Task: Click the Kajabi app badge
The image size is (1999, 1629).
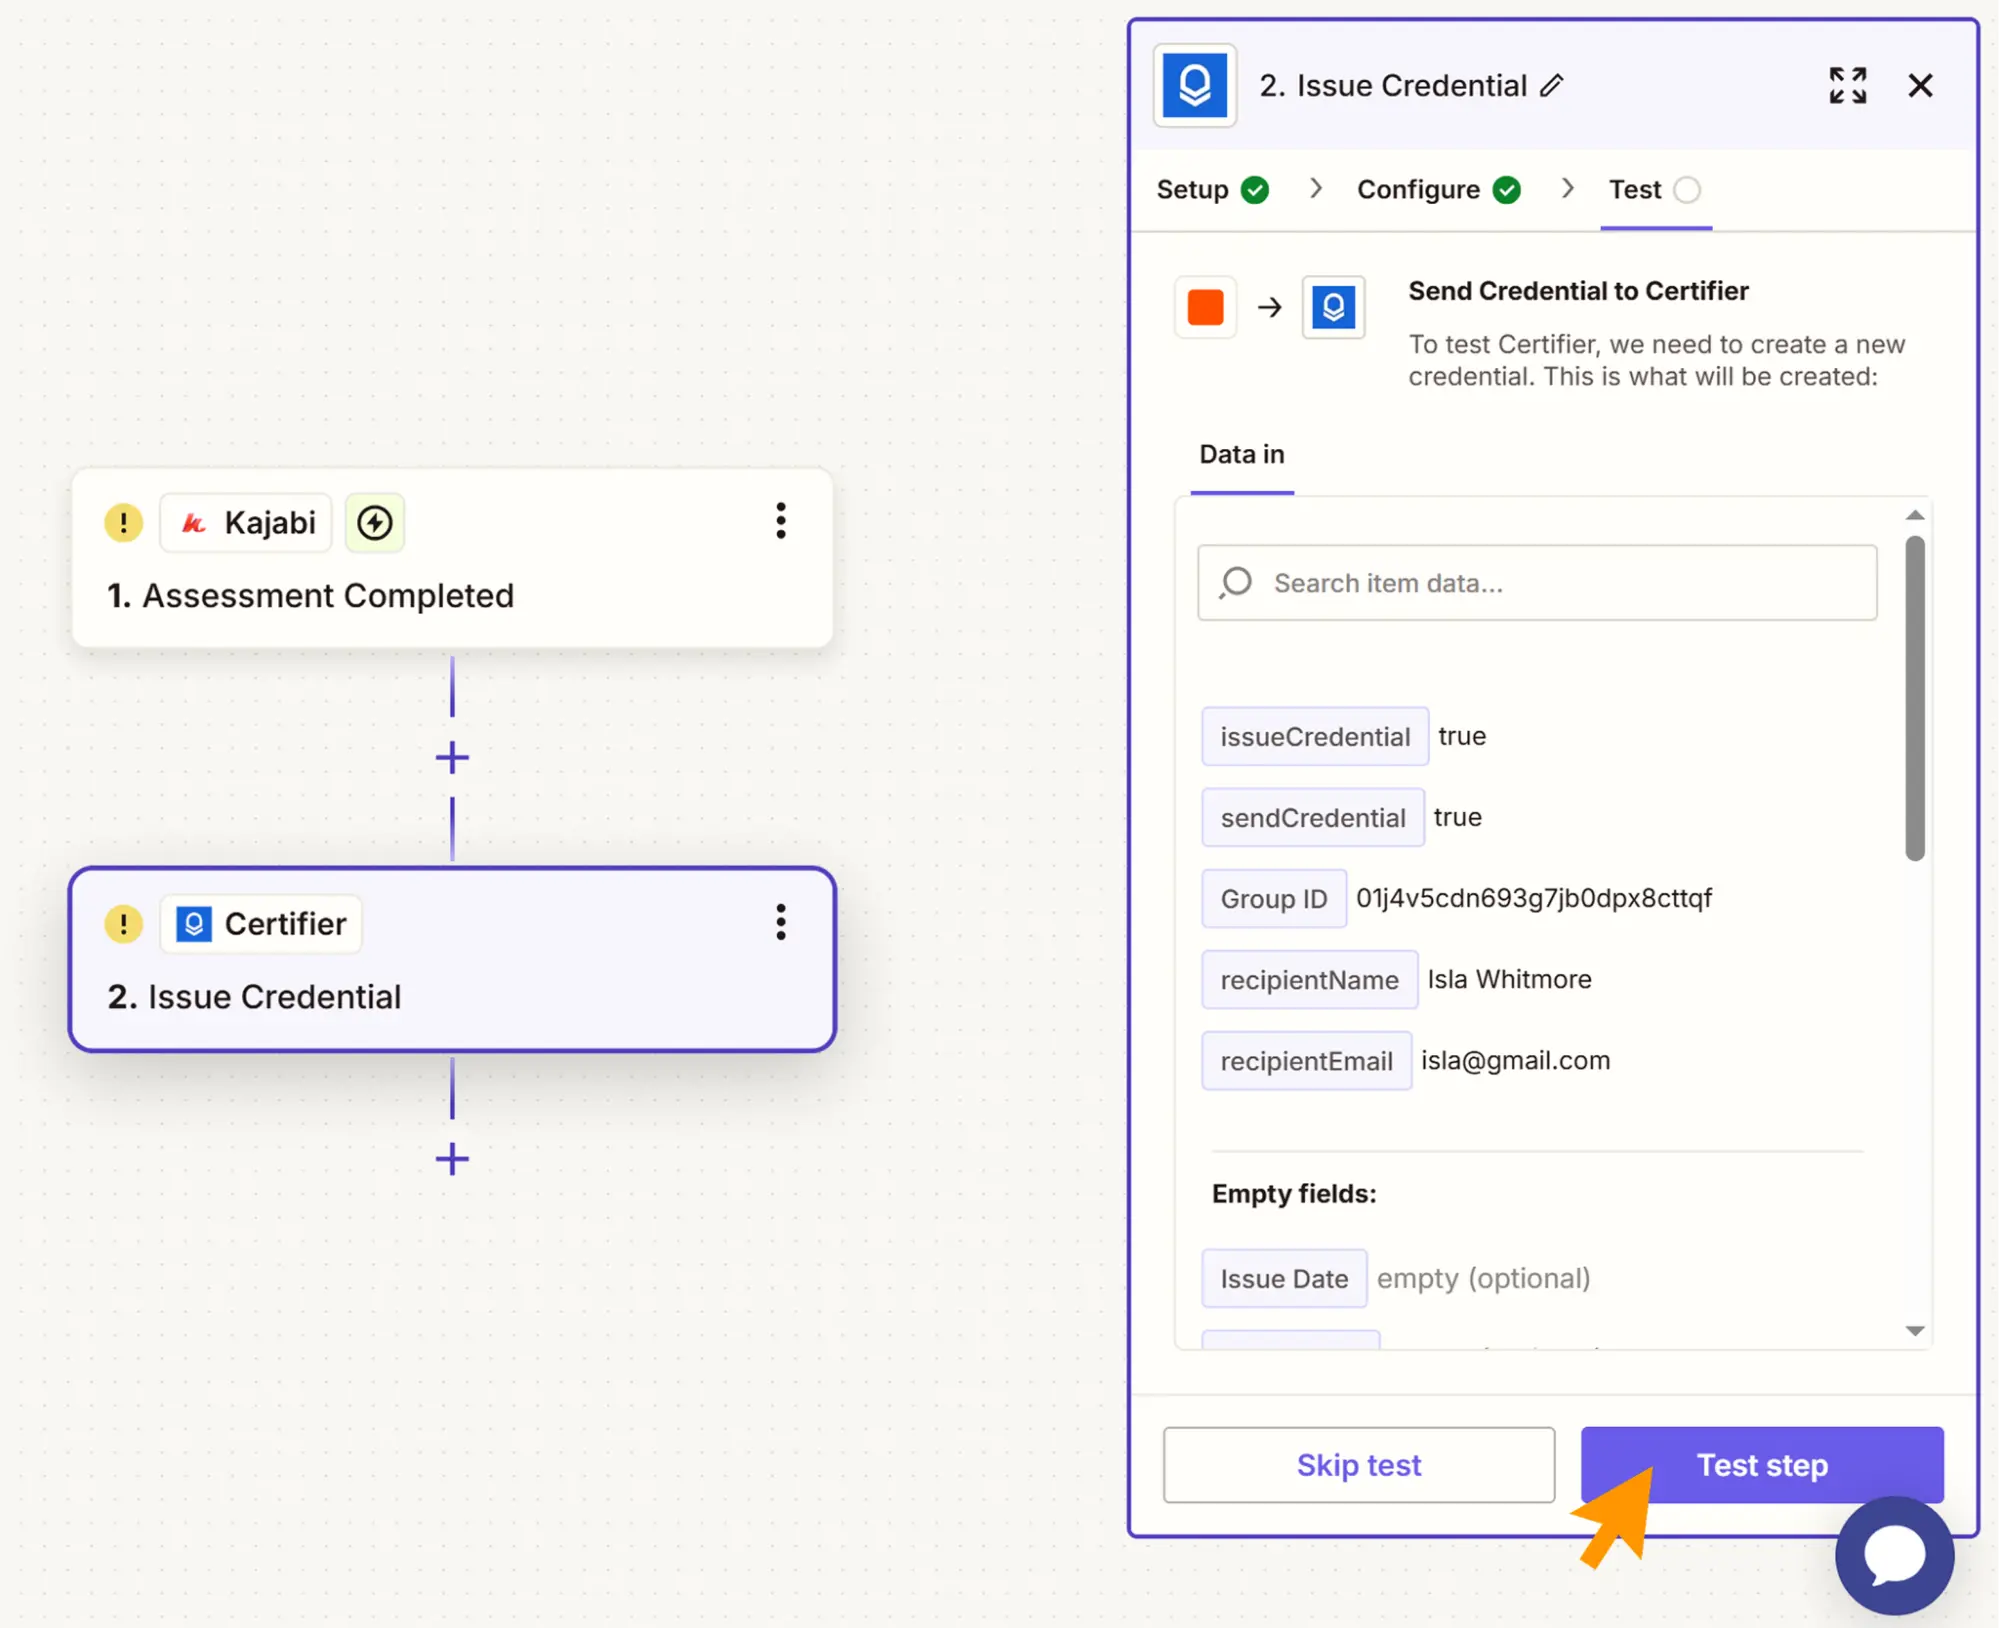Action: [246, 522]
